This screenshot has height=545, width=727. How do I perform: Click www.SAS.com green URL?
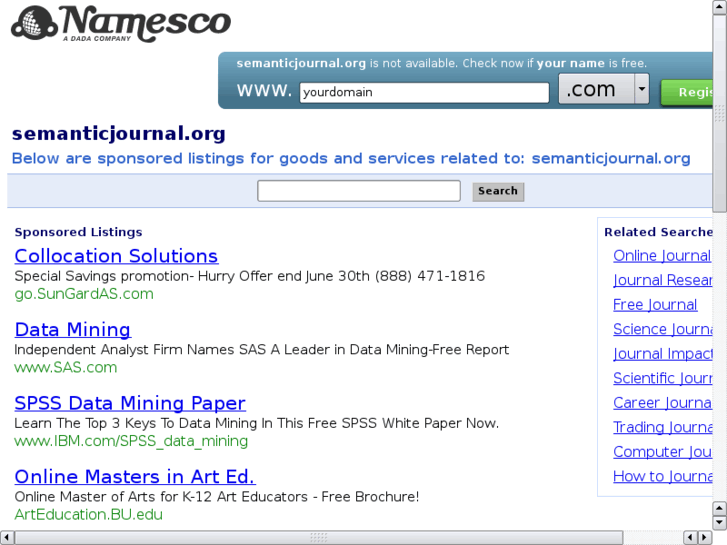click(66, 367)
